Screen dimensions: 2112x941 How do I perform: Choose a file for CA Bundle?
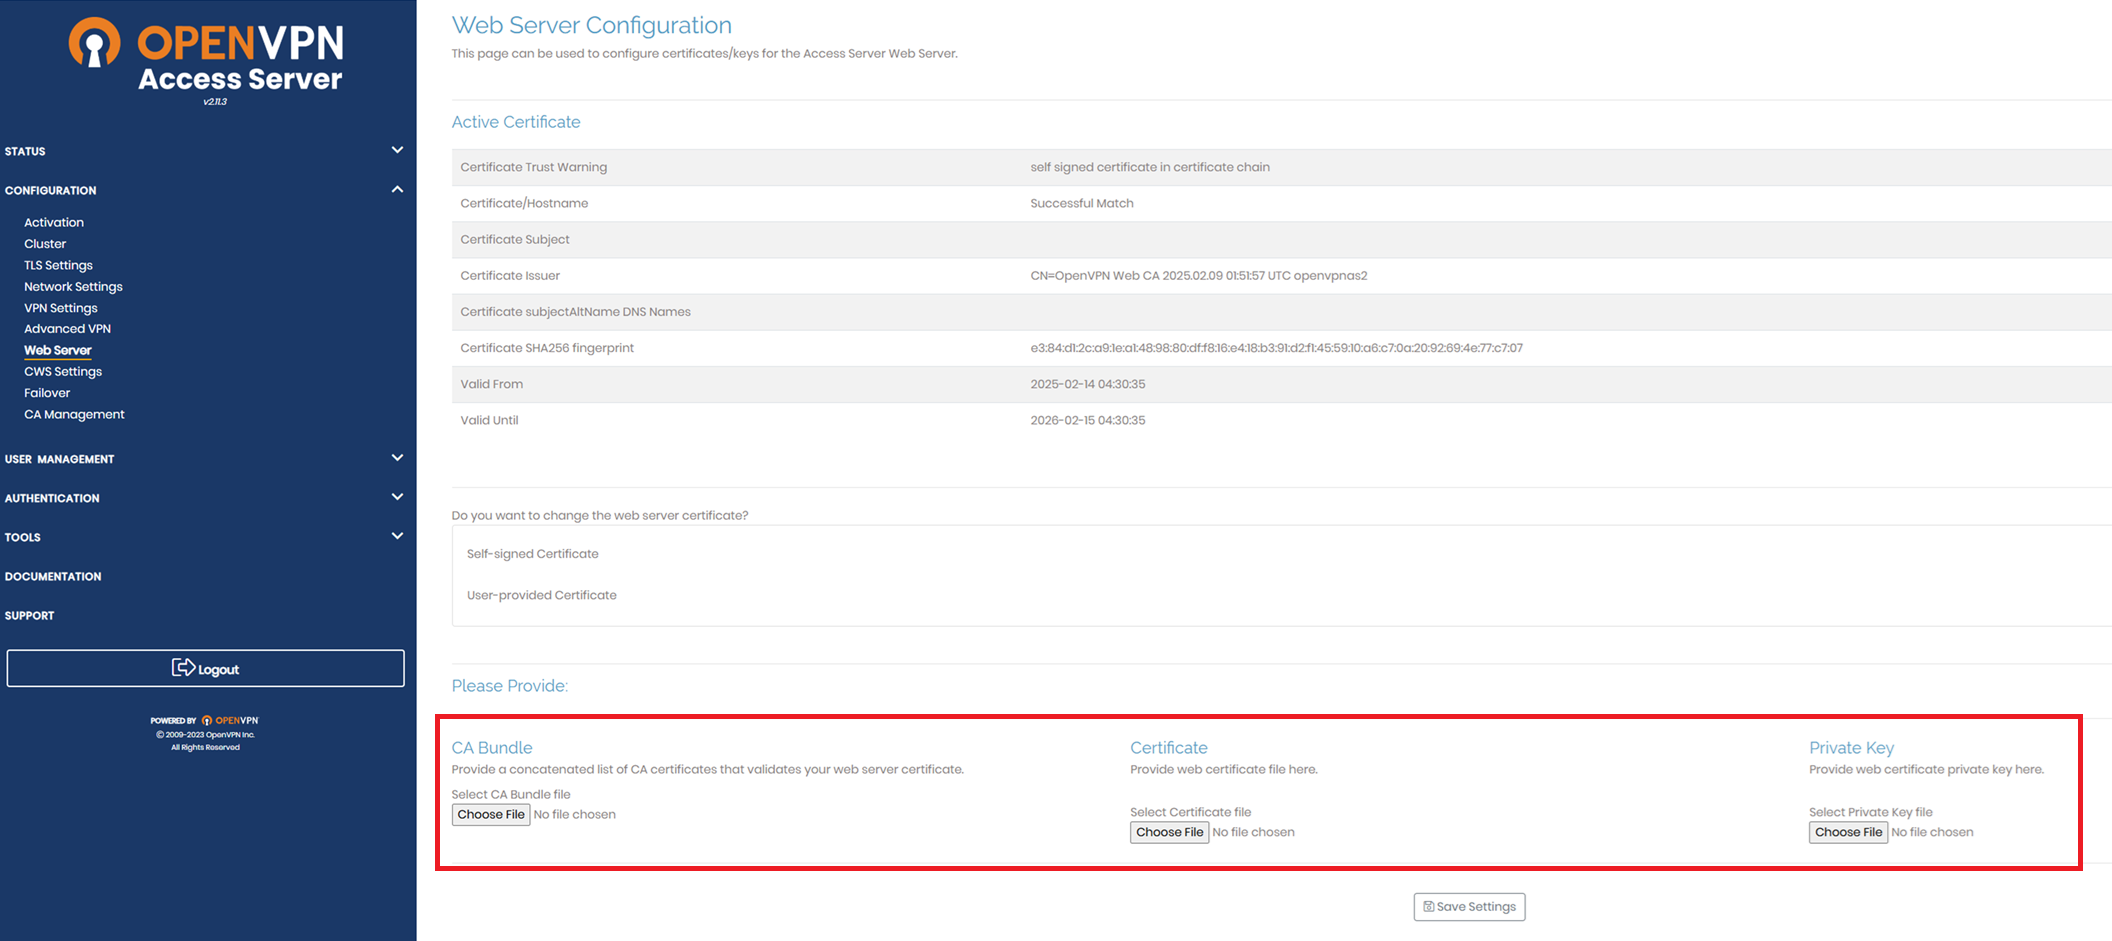(x=491, y=814)
